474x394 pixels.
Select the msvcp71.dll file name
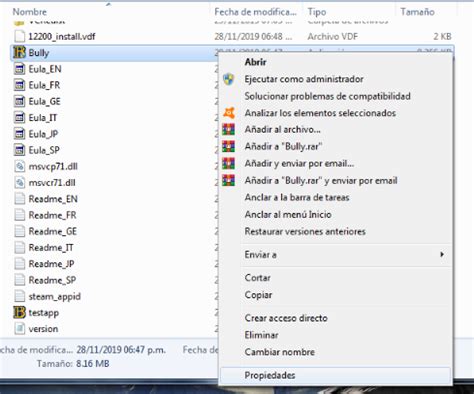(x=53, y=166)
